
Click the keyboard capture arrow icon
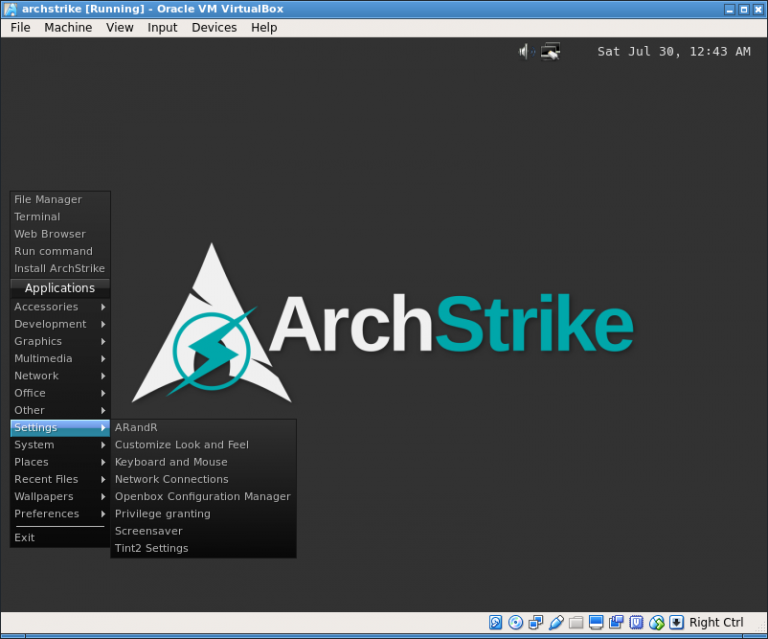(x=676, y=622)
